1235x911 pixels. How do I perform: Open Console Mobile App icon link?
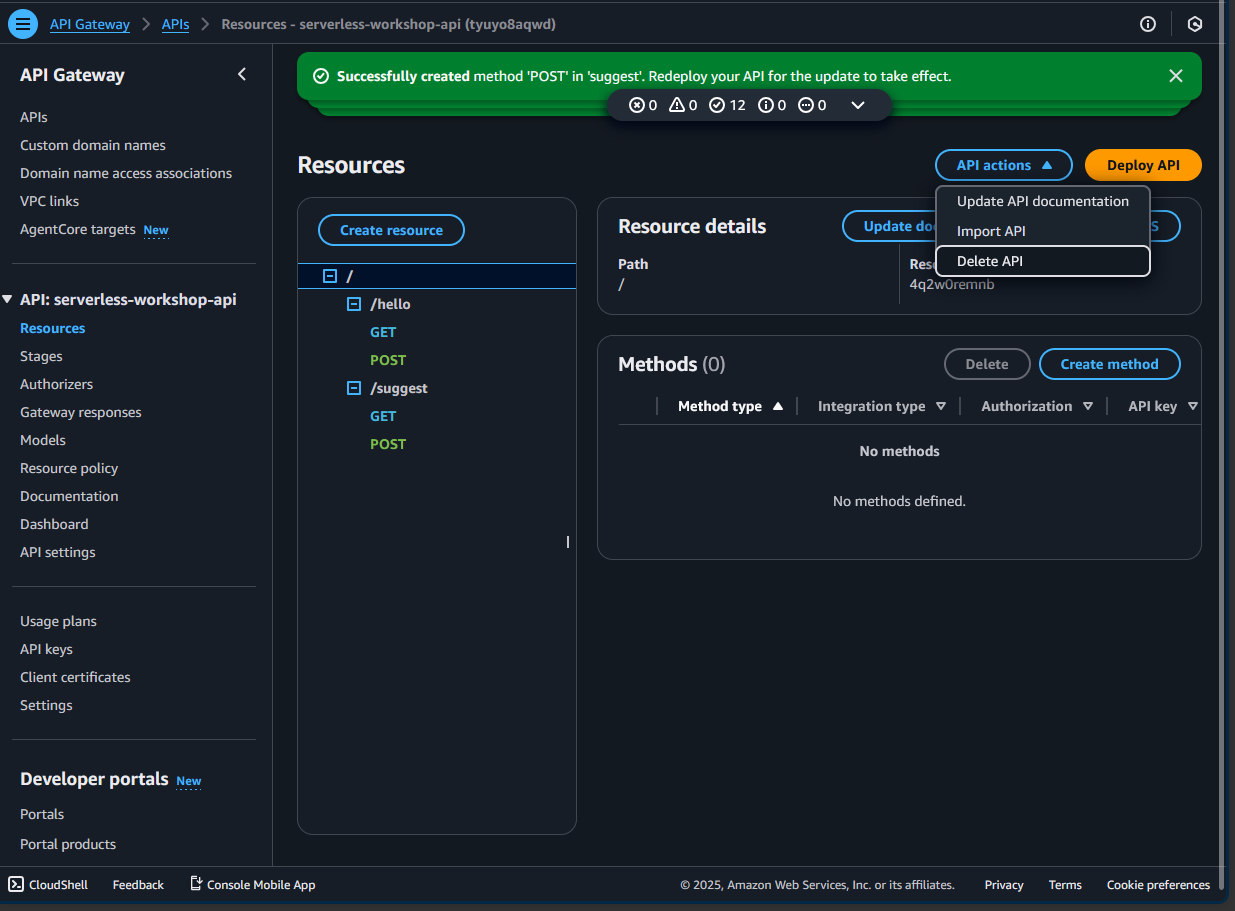point(253,885)
